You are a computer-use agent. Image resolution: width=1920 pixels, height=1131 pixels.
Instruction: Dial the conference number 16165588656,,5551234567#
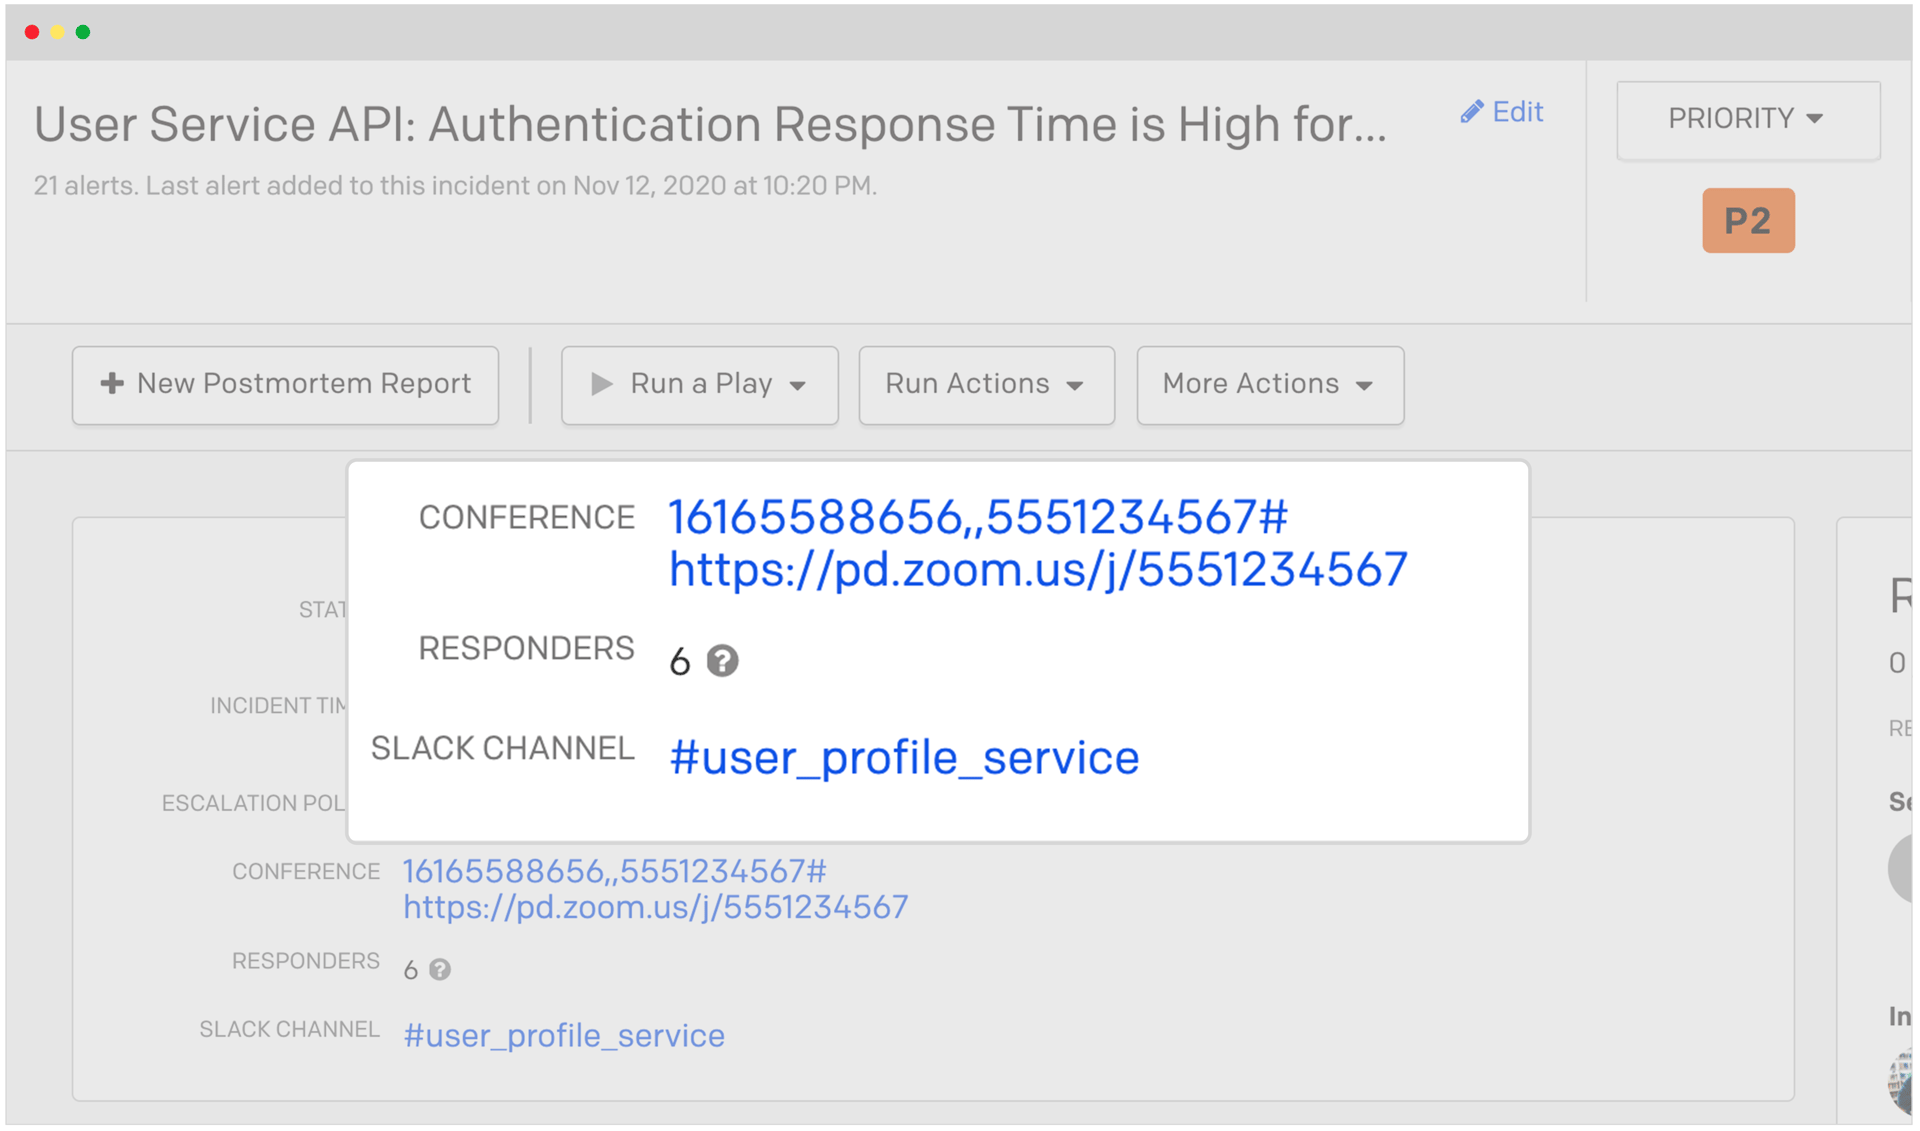coord(977,517)
